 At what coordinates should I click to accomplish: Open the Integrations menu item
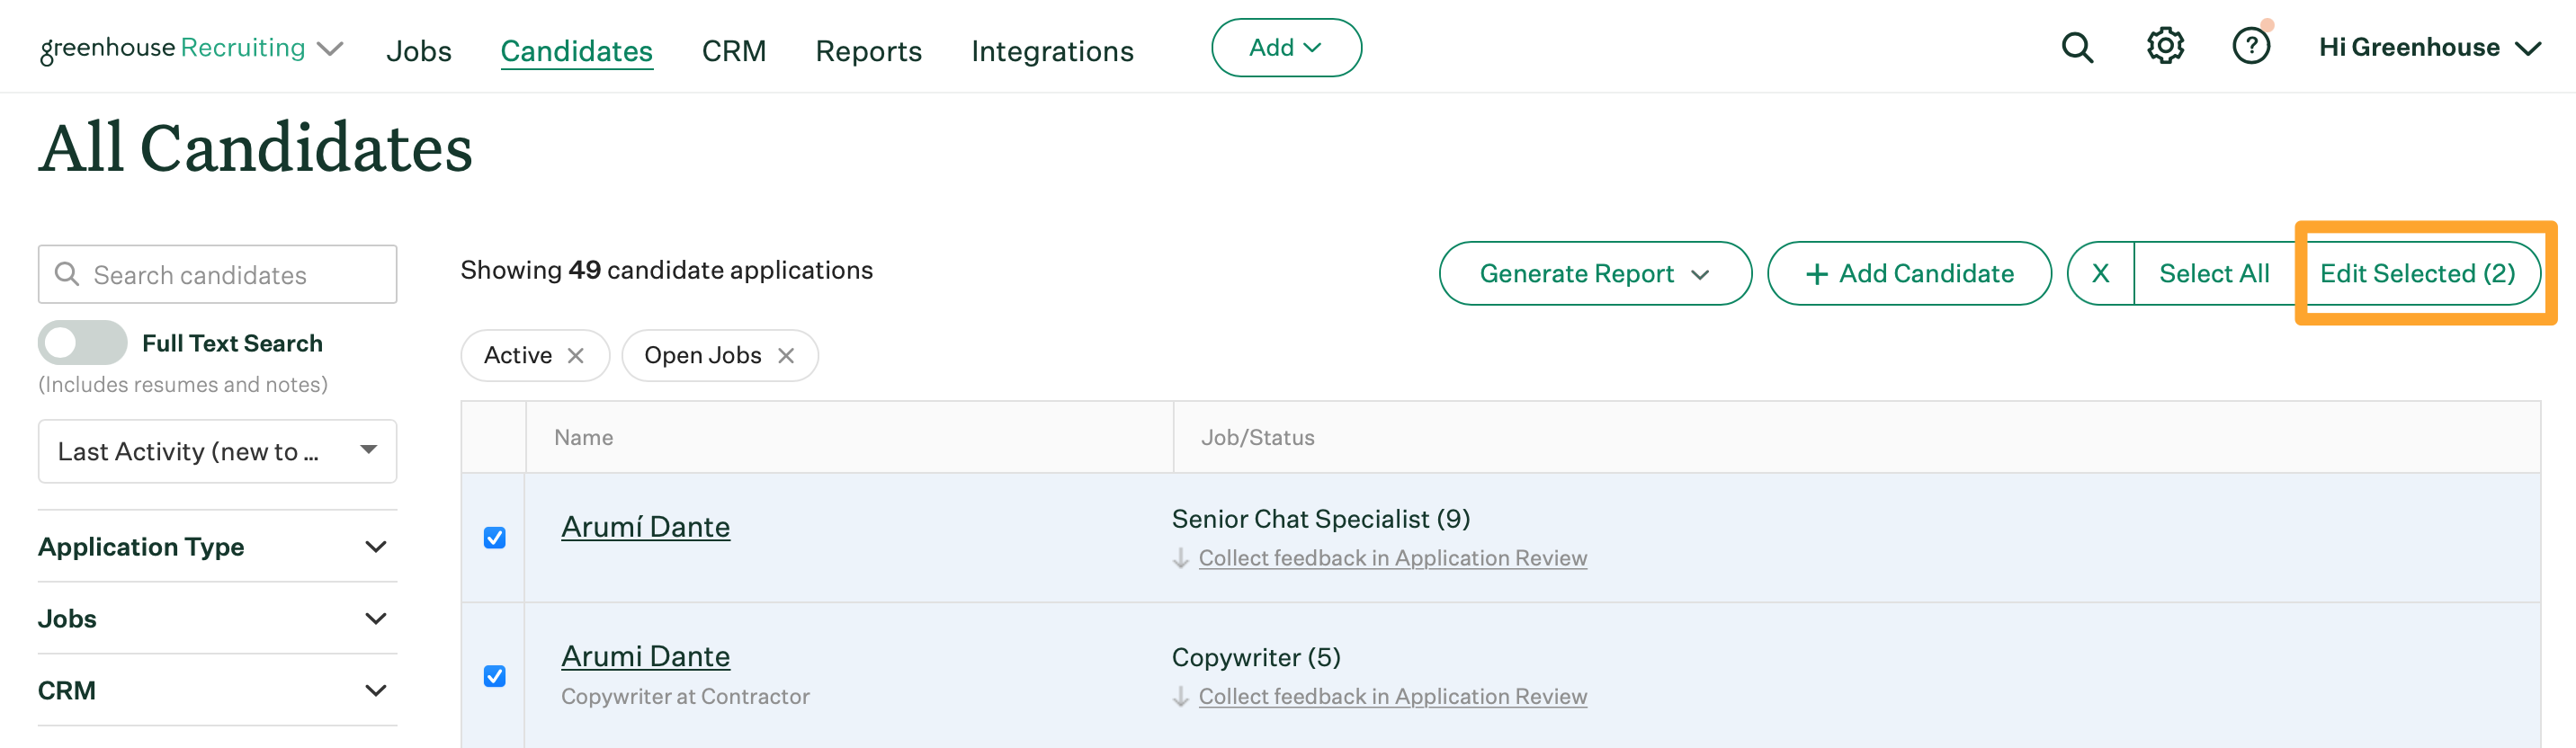(1052, 50)
